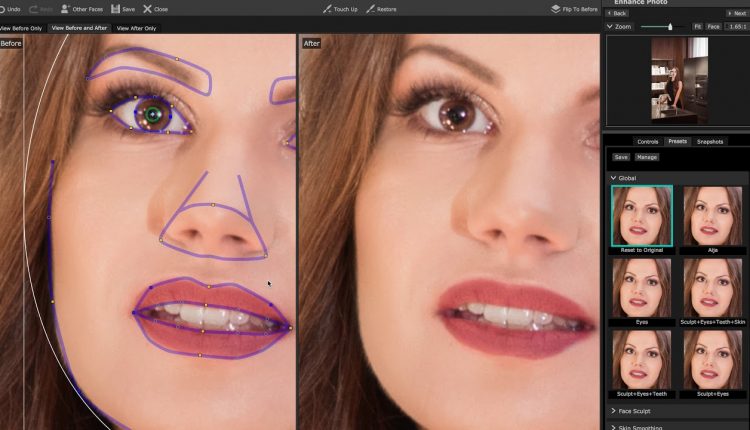Collapse the Zoom section
Image resolution: width=750 pixels, height=430 pixels.
tap(611, 26)
